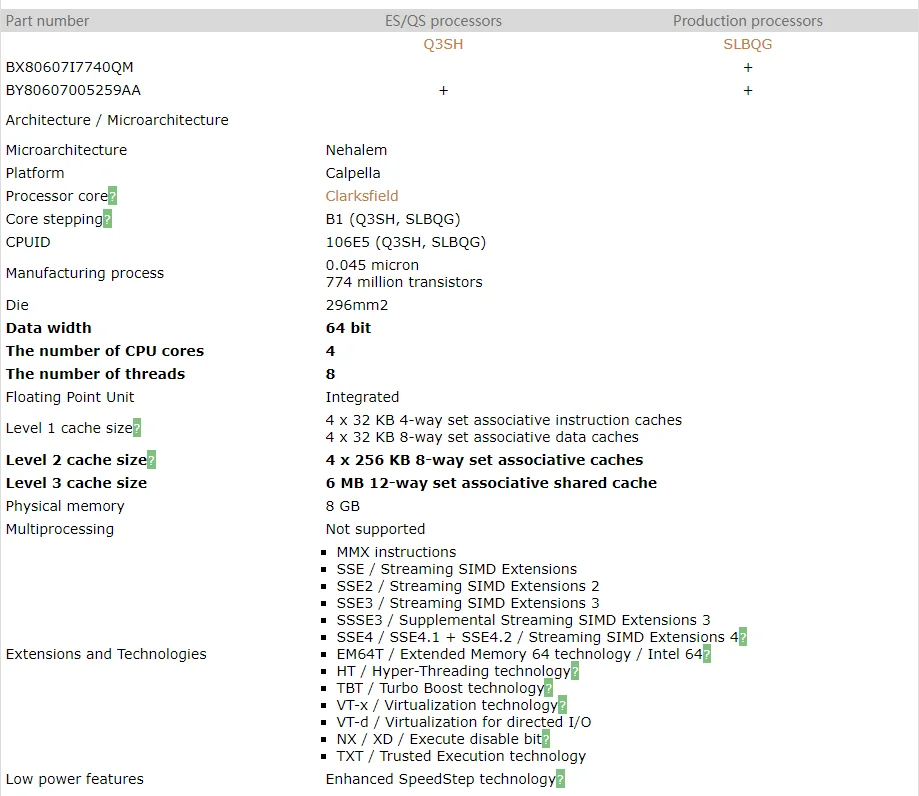The image size is (919, 796).
Task: Click The number of CPU cores label
Action: point(105,351)
